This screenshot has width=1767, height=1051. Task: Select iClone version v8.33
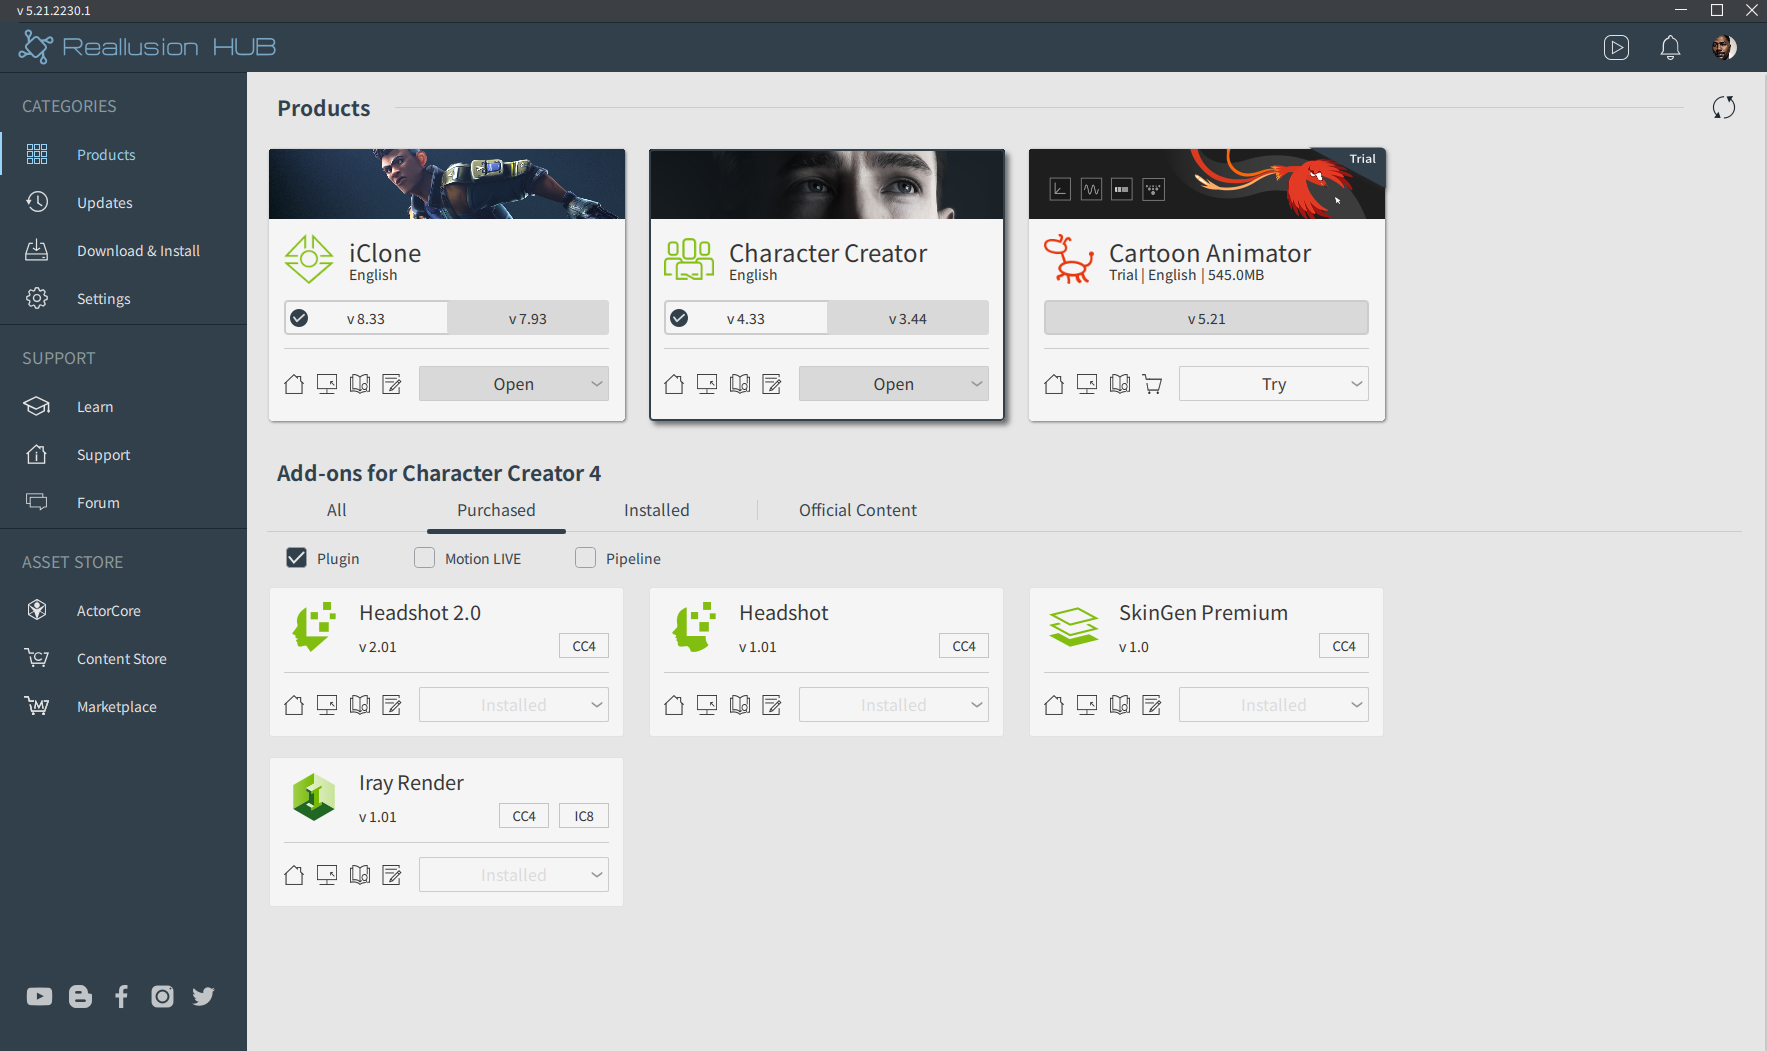click(366, 318)
